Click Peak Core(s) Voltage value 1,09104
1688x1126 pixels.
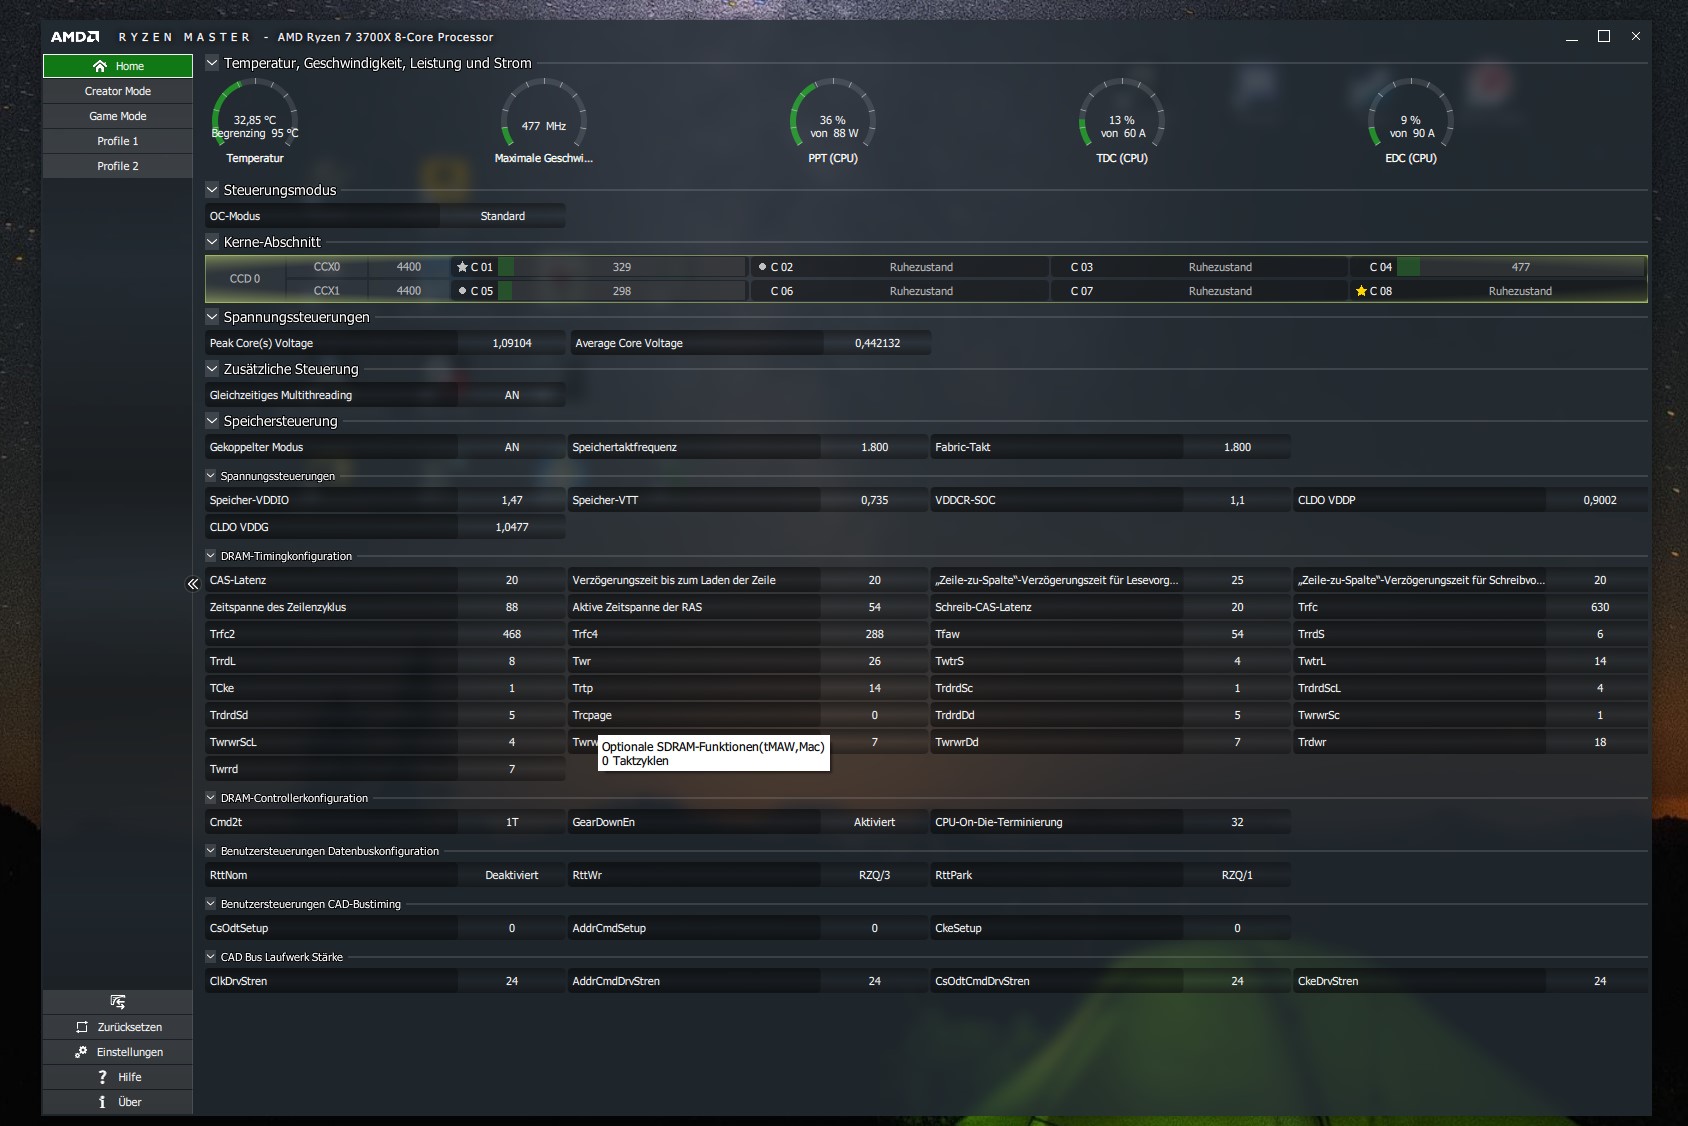[x=512, y=343]
